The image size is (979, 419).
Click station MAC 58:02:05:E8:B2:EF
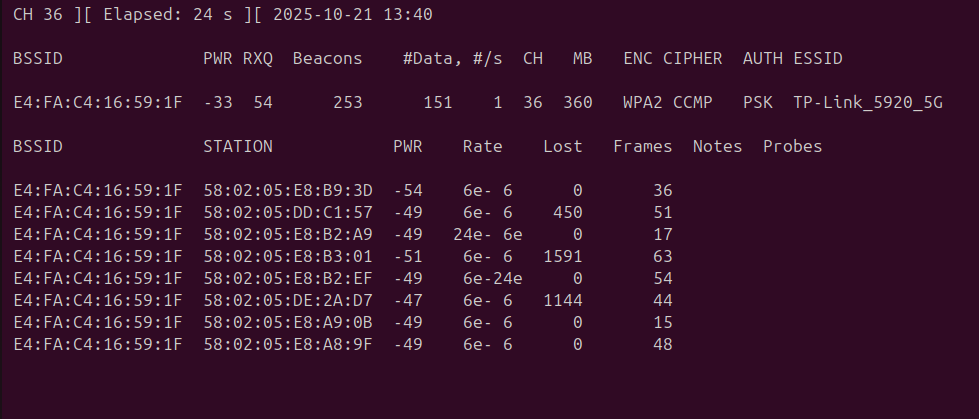288,279
